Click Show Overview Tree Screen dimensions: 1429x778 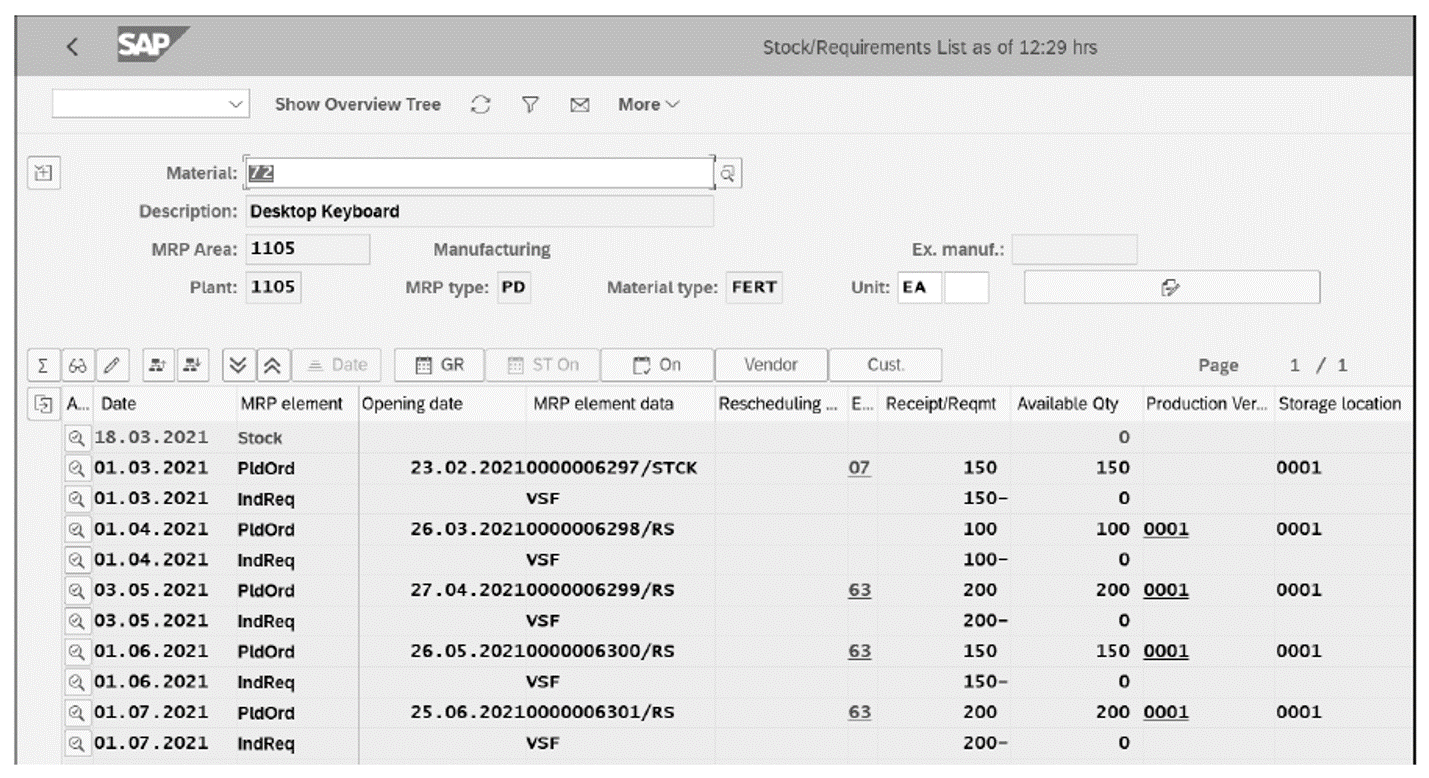click(x=357, y=104)
